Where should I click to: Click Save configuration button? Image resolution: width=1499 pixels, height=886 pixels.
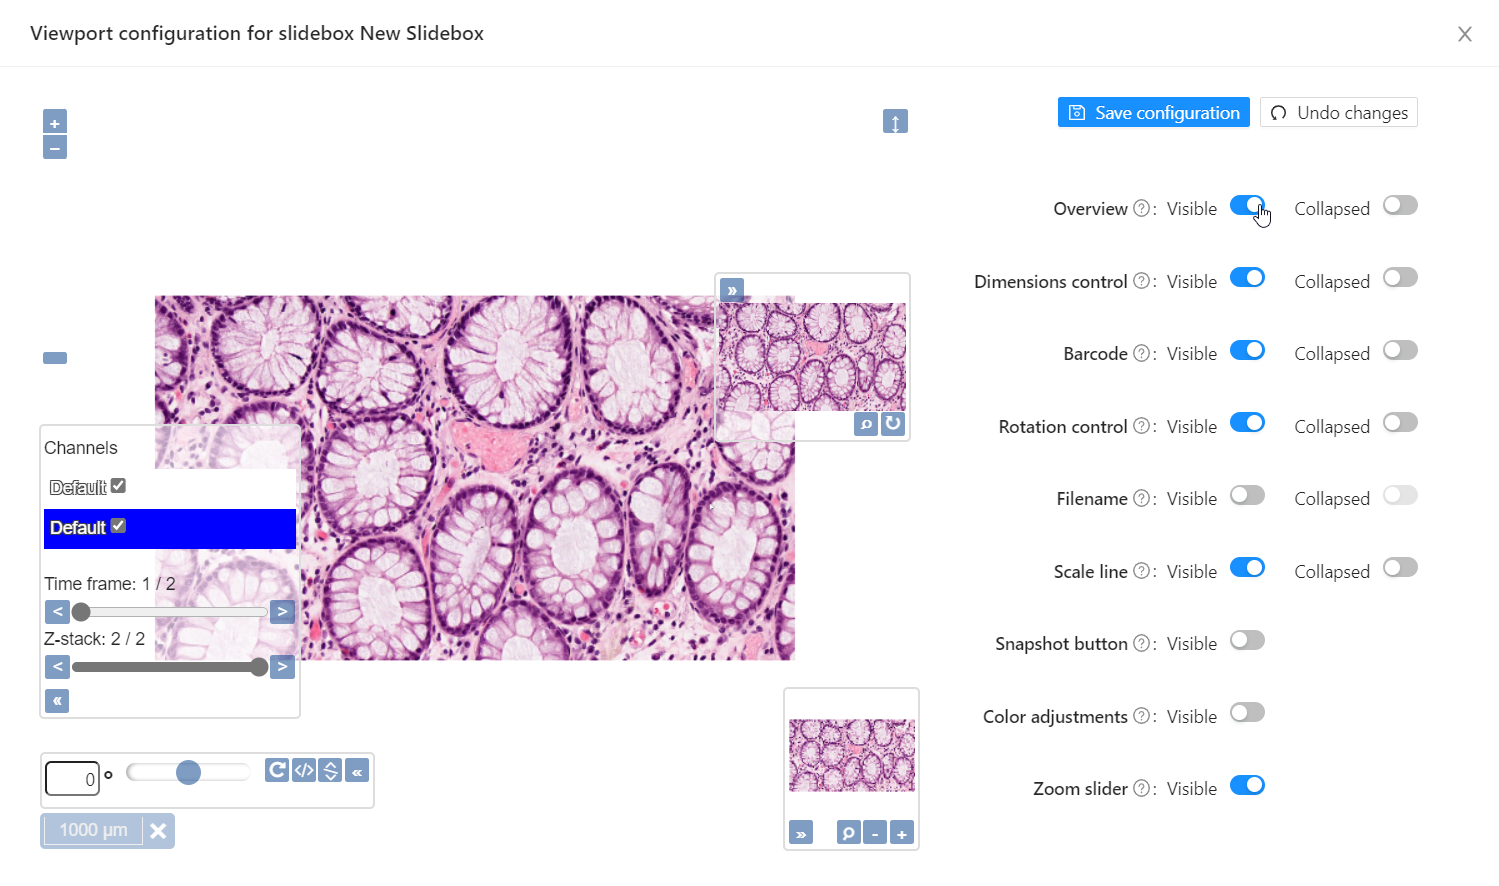click(1153, 113)
